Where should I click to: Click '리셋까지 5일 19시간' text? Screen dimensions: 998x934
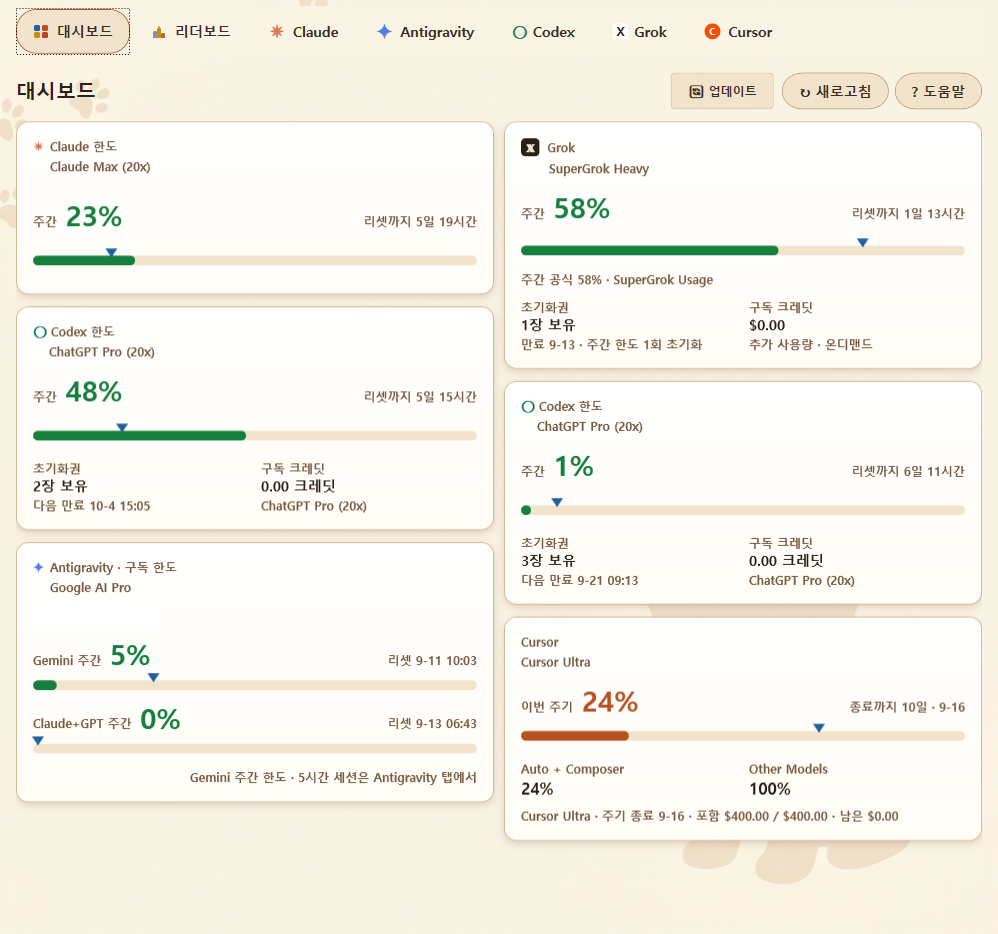pos(420,222)
